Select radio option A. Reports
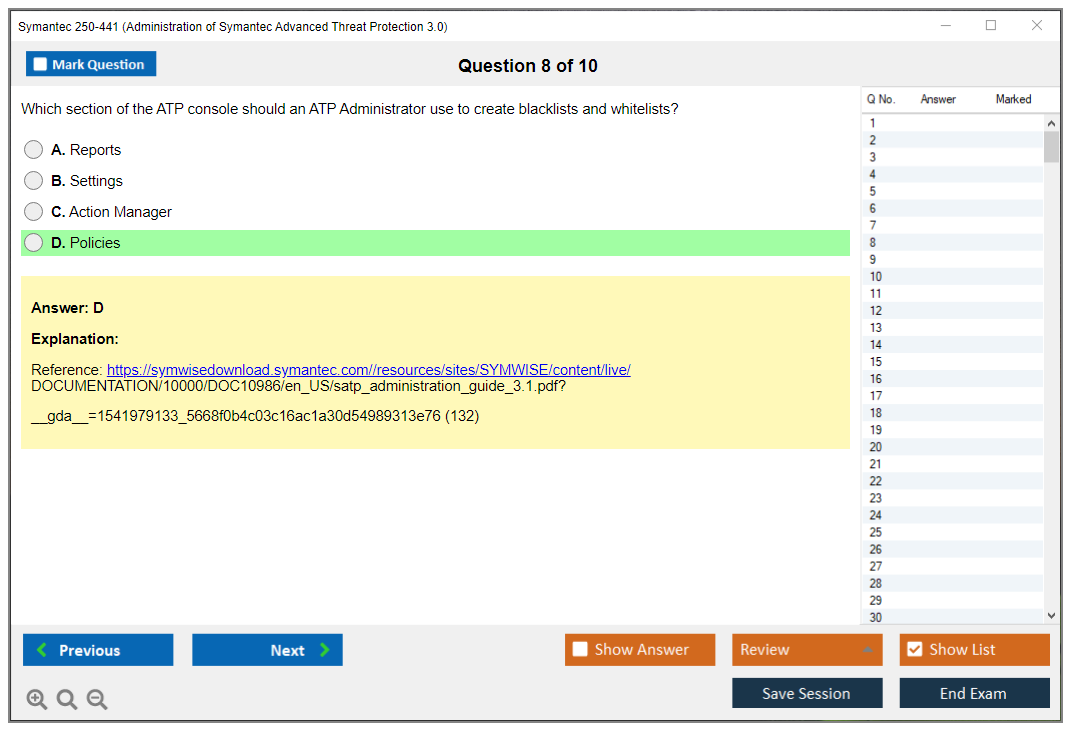Screen dimensions: 1075x735 (x=34, y=150)
